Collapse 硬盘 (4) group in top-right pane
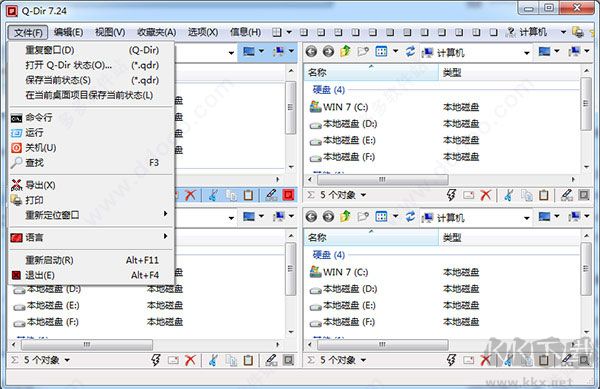 pos(329,90)
